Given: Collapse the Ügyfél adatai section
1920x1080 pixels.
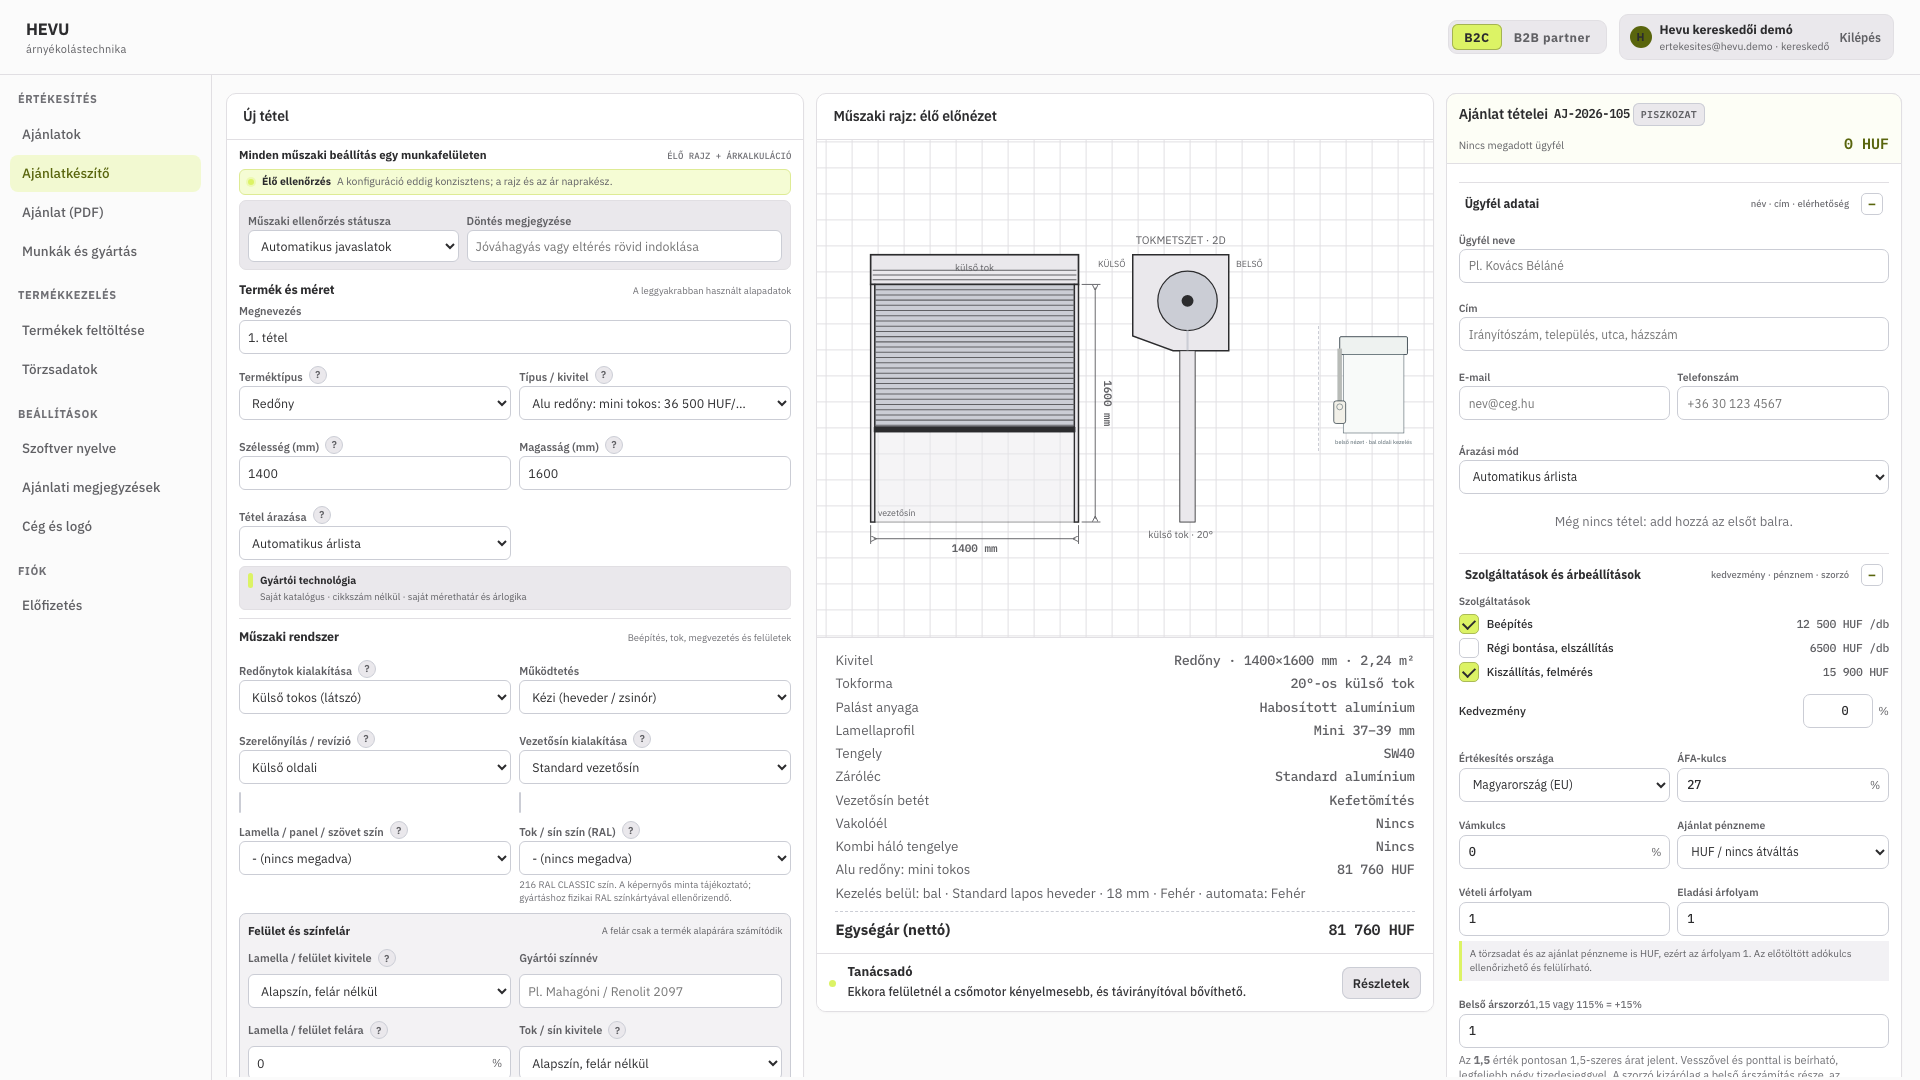Looking at the screenshot, I should tap(1872, 204).
